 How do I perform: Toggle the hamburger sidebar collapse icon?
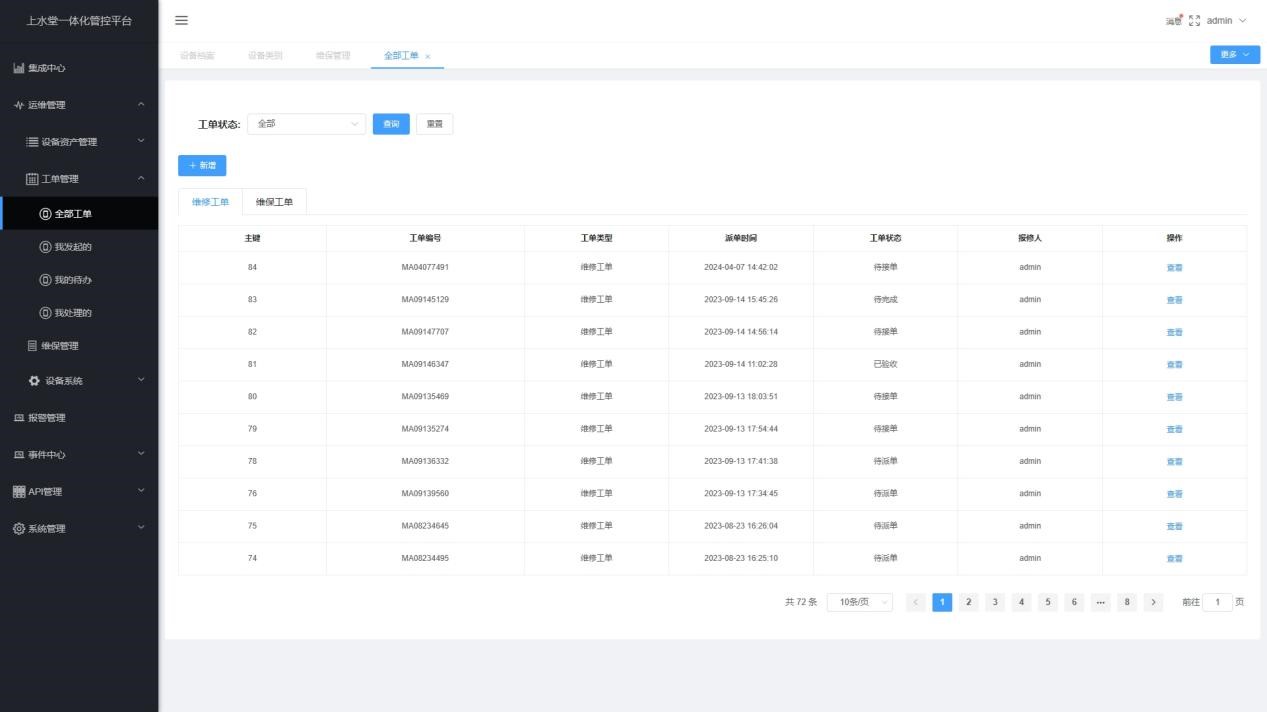click(181, 21)
